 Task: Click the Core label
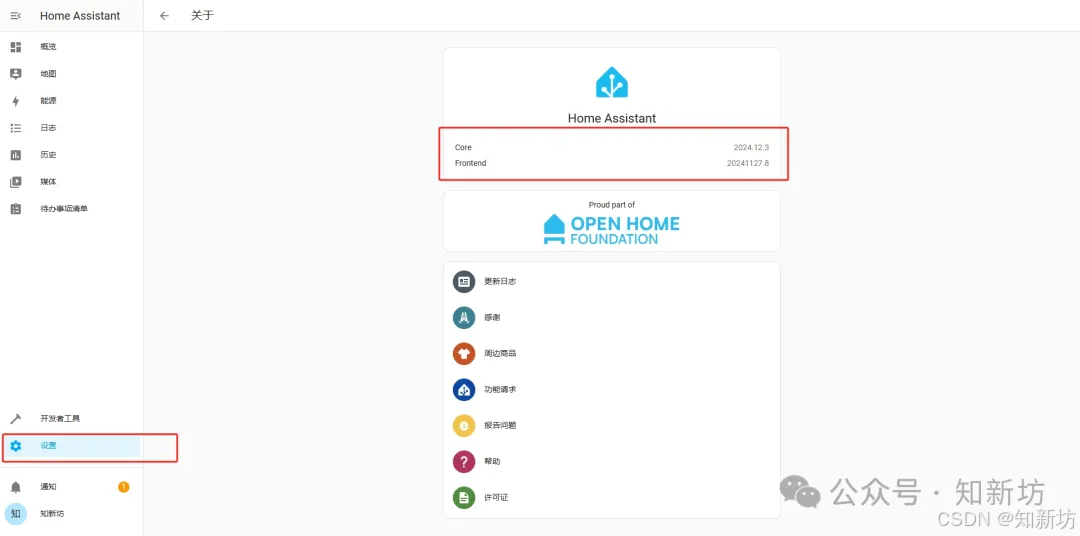tap(463, 147)
